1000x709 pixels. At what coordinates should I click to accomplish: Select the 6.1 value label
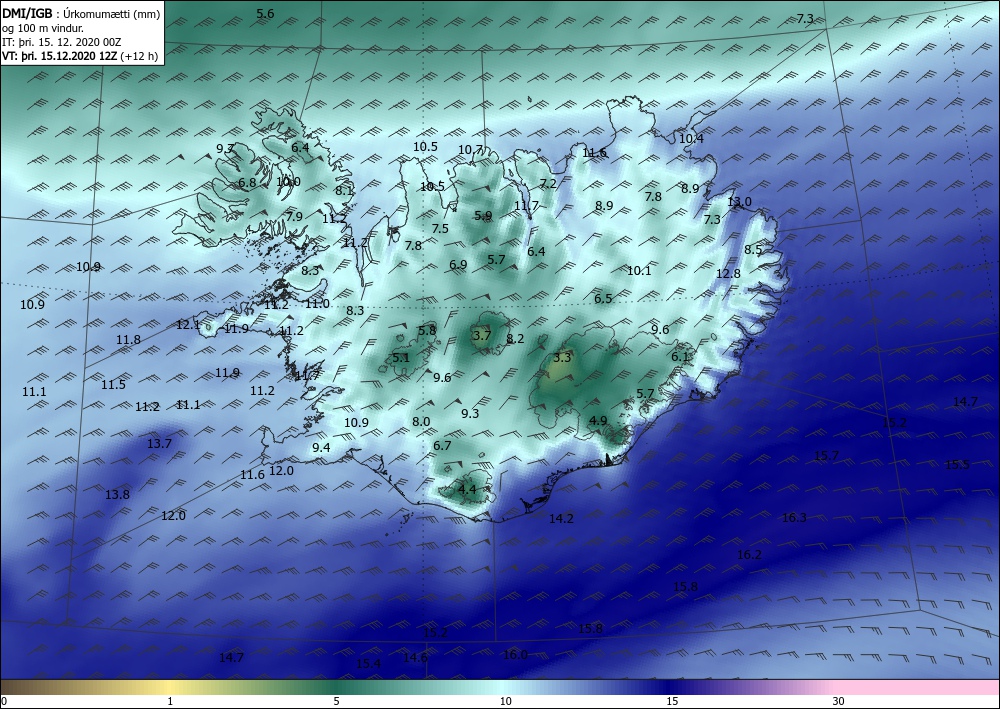(680, 356)
